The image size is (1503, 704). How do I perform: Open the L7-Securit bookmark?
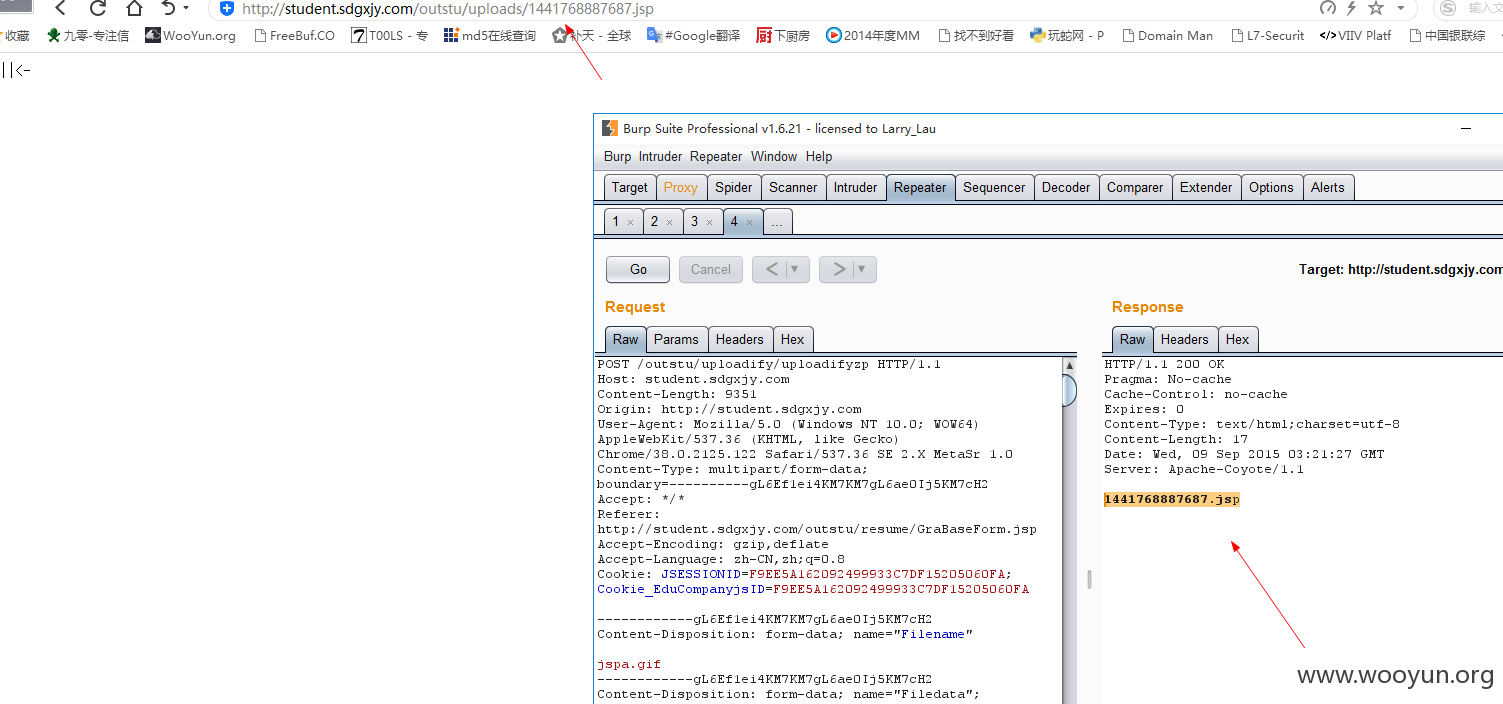(x=1266, y=35)
